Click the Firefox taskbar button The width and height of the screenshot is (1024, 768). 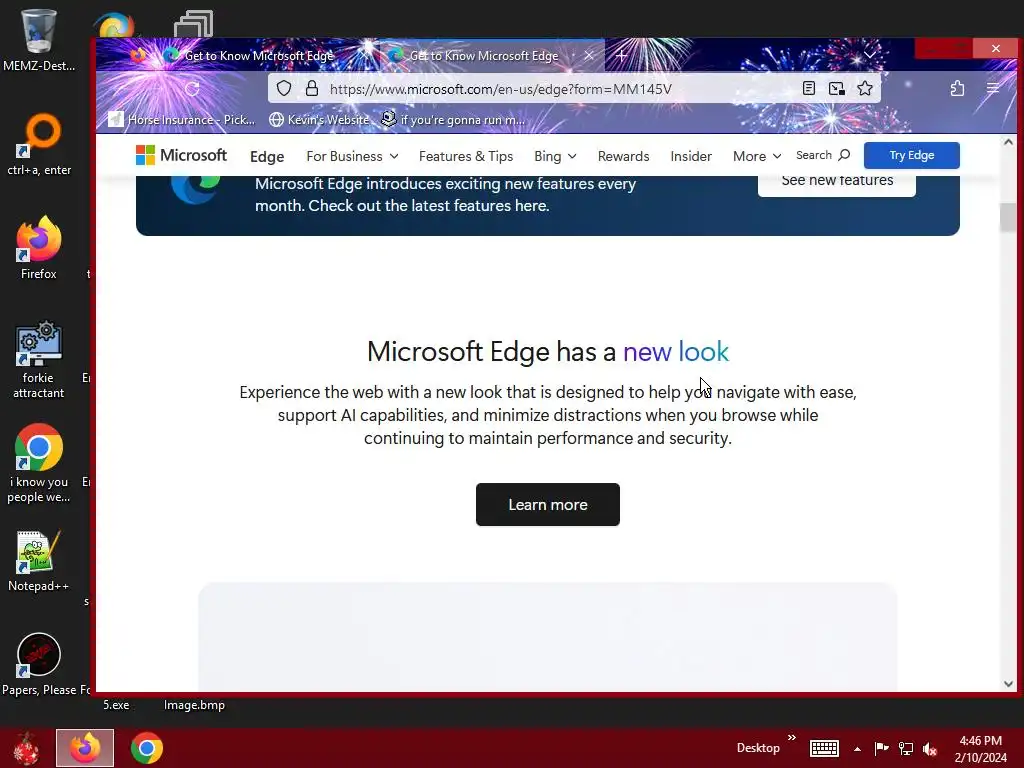click(x=85, y=748)
